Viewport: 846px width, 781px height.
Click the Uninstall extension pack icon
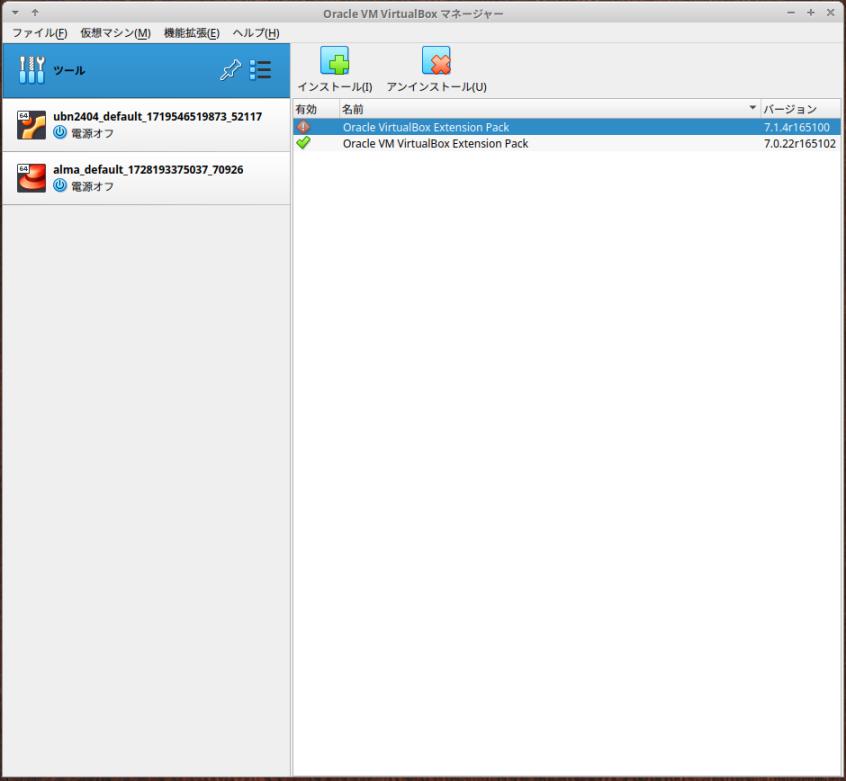coord(436,60)
